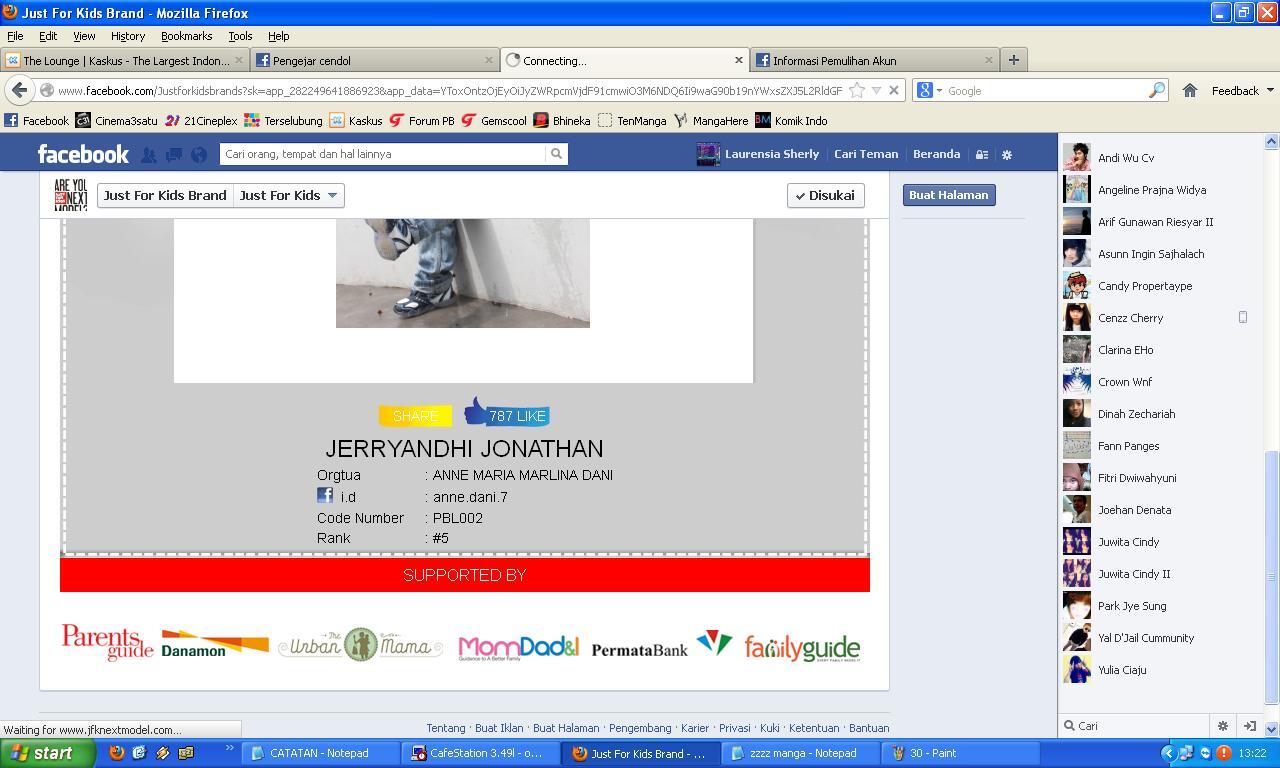Open the Feedback dropdown arrow

coord(1270,90)
